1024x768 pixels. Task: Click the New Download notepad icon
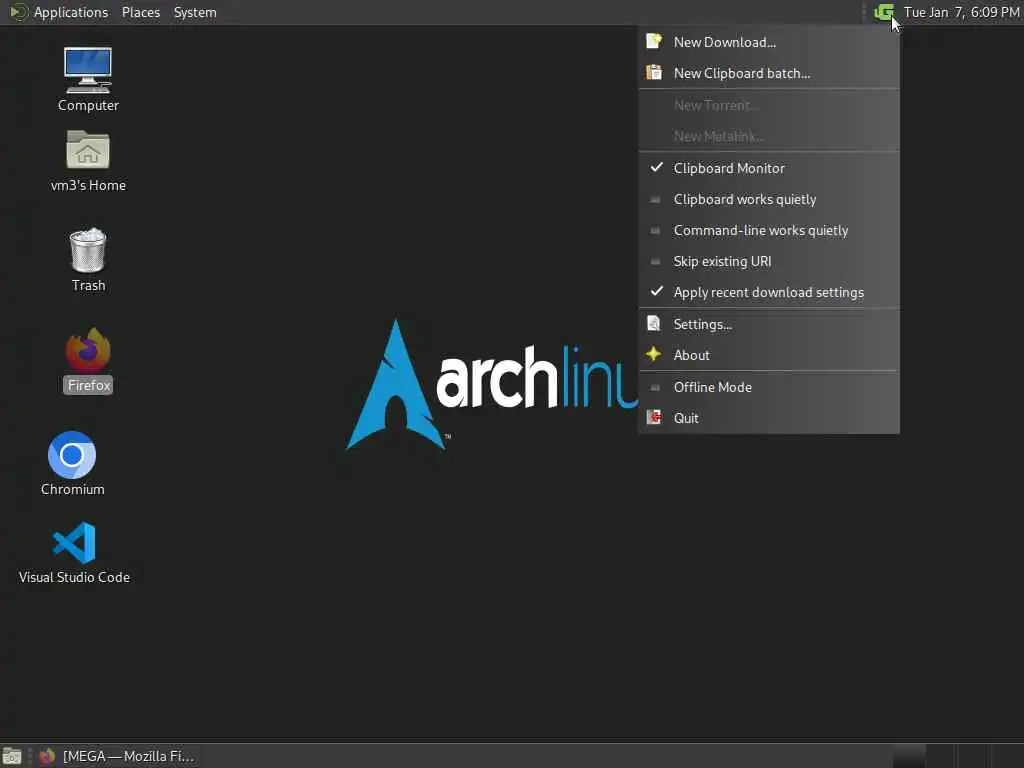click(654, 42)
